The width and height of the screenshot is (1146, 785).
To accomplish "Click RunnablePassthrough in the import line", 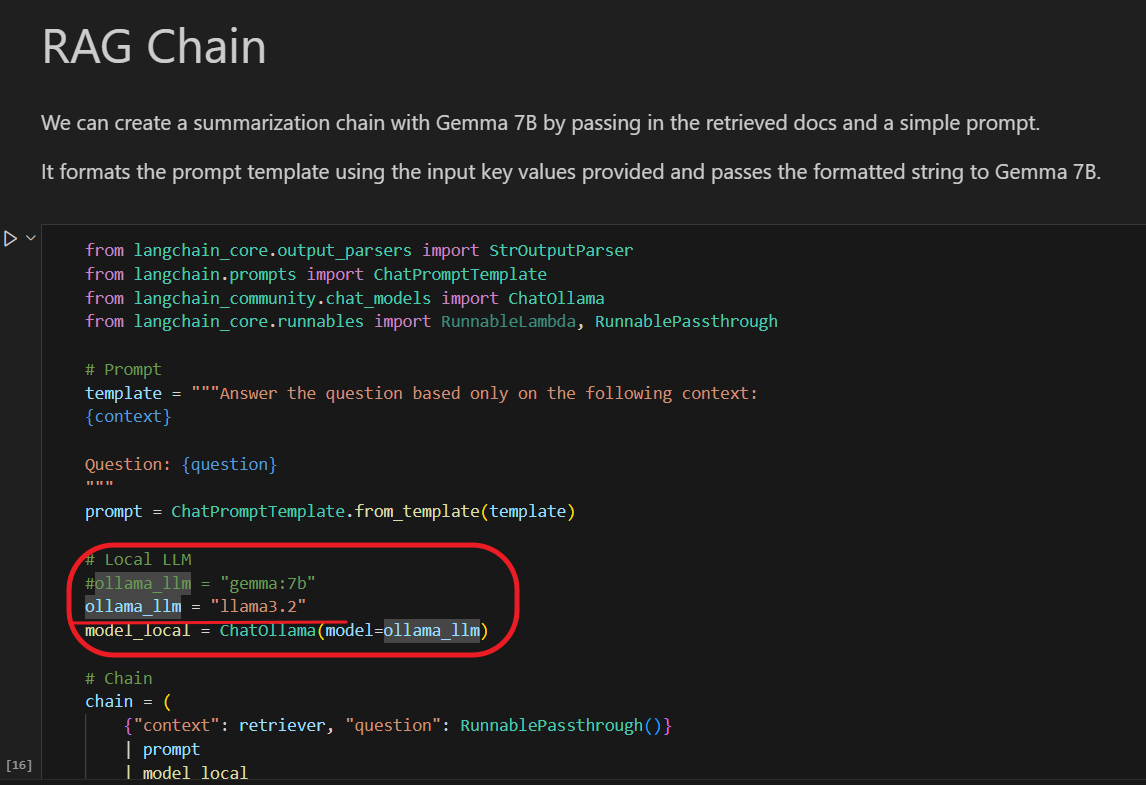I will click(686, 322).
